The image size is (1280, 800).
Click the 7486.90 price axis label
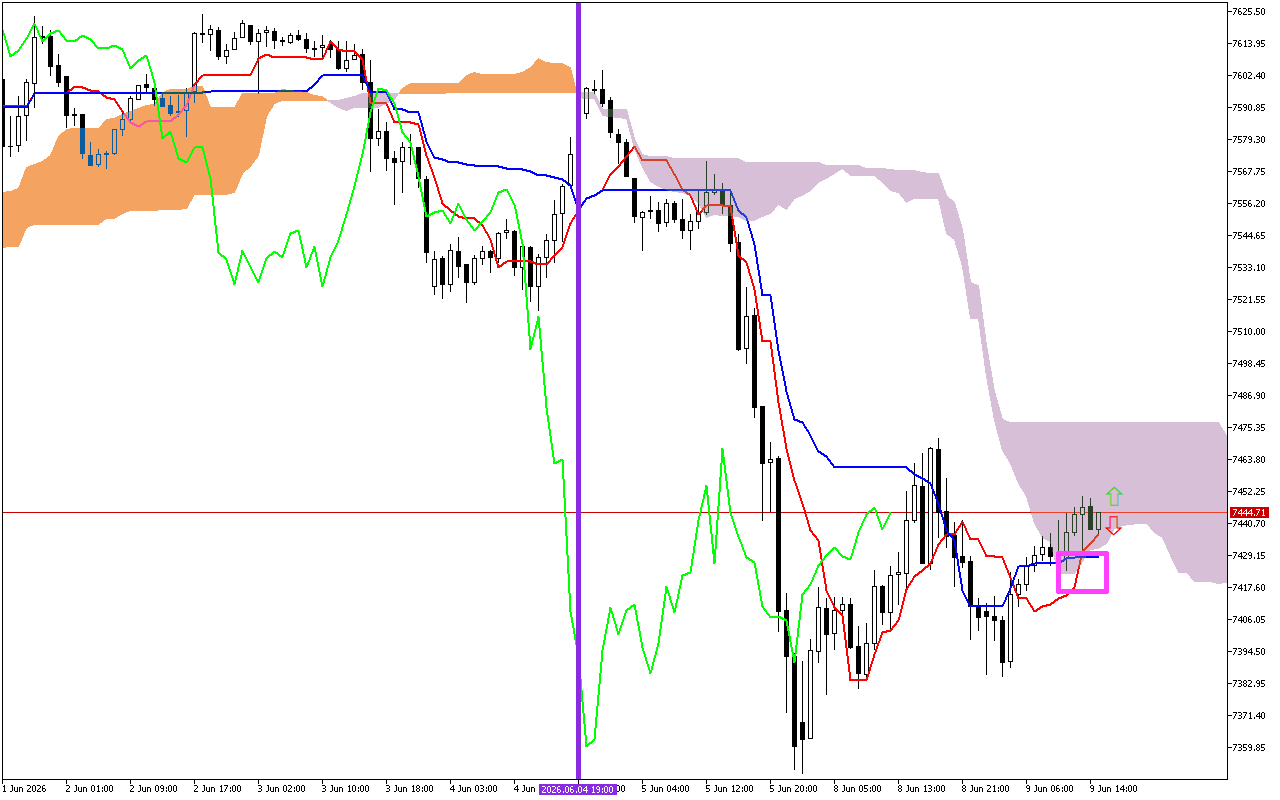(x=1250, y=395)
